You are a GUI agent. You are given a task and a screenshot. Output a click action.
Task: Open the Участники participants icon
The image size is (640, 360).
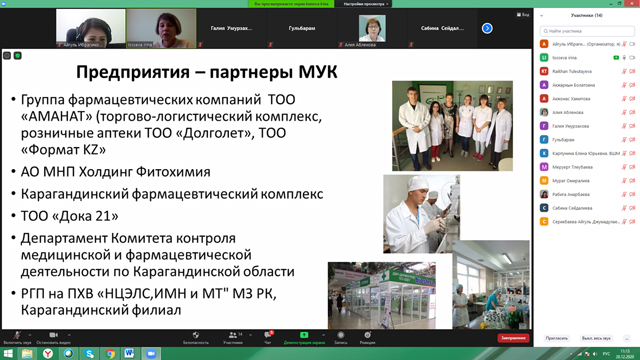(233, 335)
